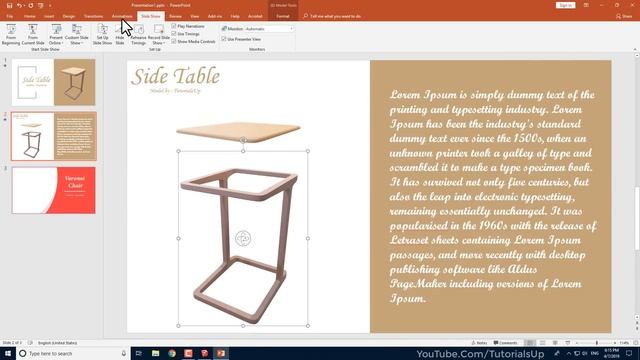Click the Type here to search box
640x360 pixels.
pyautogui.click(x=73, y=353)
